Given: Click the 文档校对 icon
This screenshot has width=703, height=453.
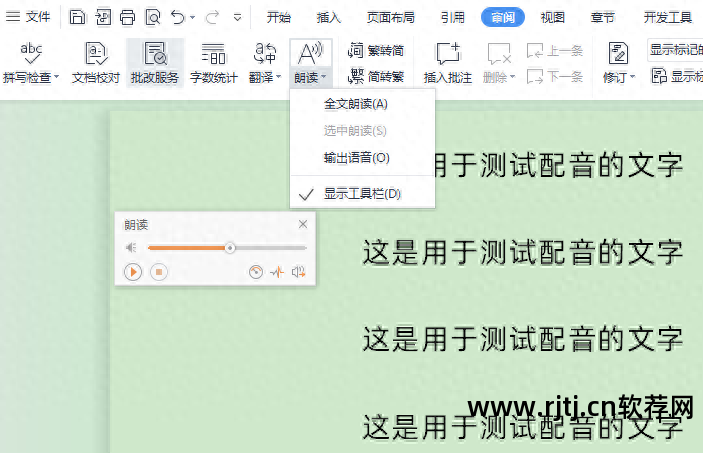Looking at the screenshot, I should pyautogui.click(x=96, y=53).
